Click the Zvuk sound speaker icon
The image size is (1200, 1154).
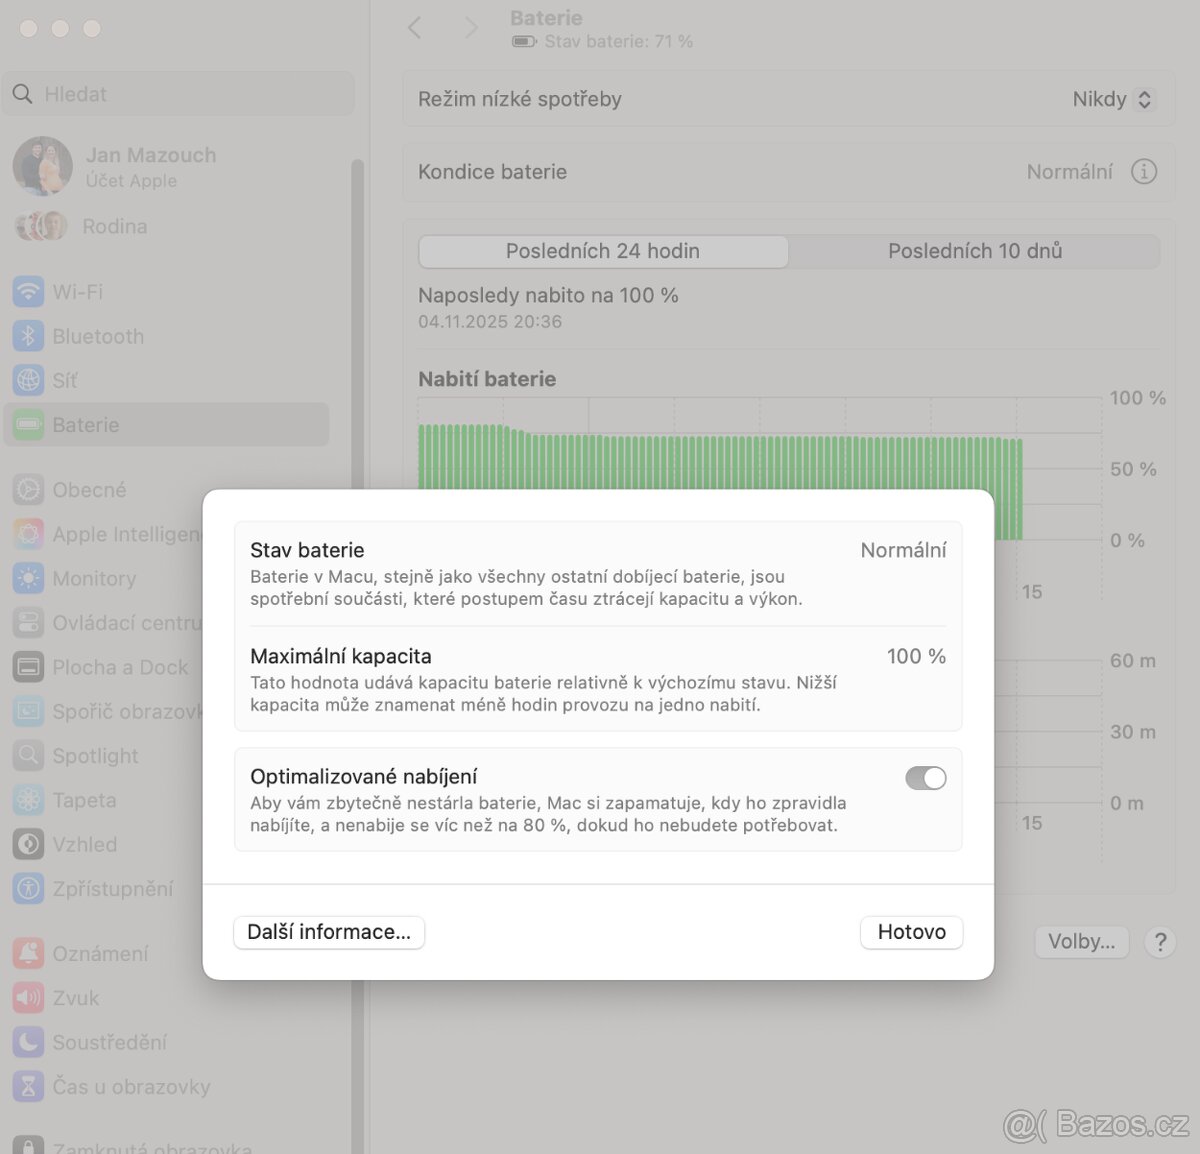[28, 997]
